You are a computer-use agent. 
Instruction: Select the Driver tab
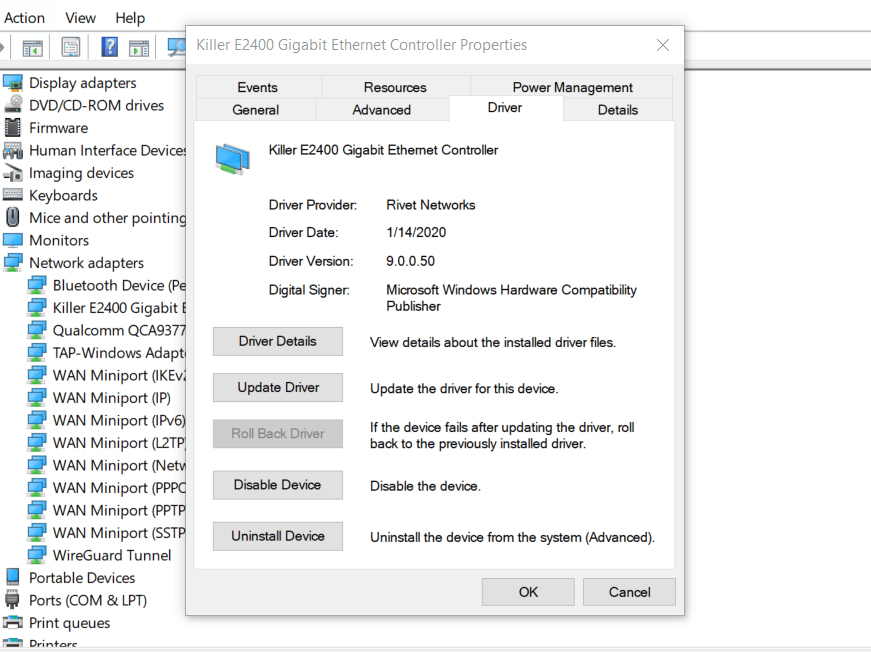click(x=505, y=108)
